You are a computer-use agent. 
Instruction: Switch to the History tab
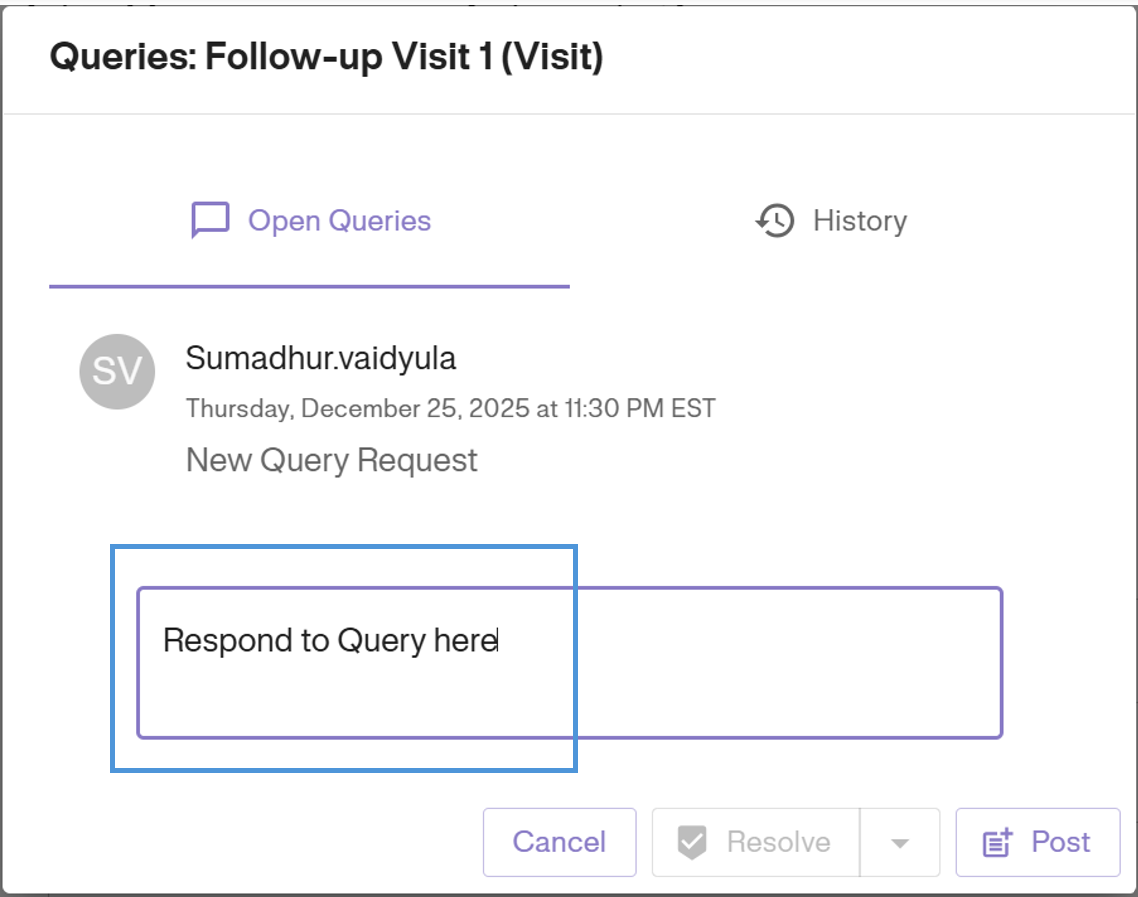859,221
